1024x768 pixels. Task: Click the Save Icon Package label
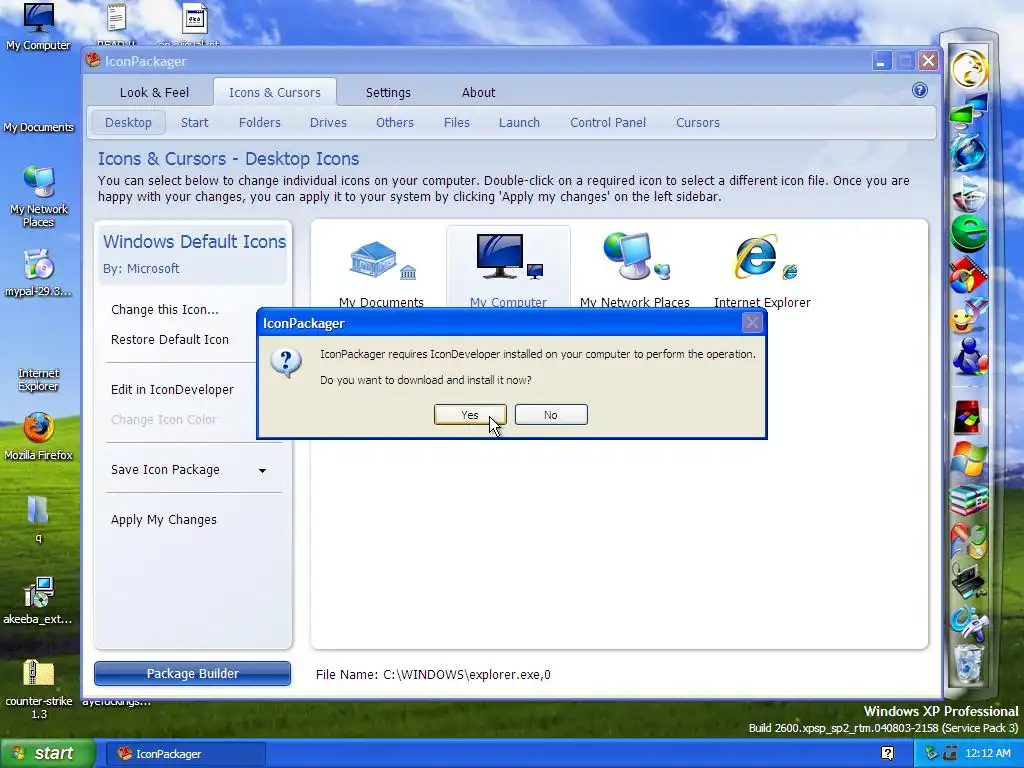(165, 470)
